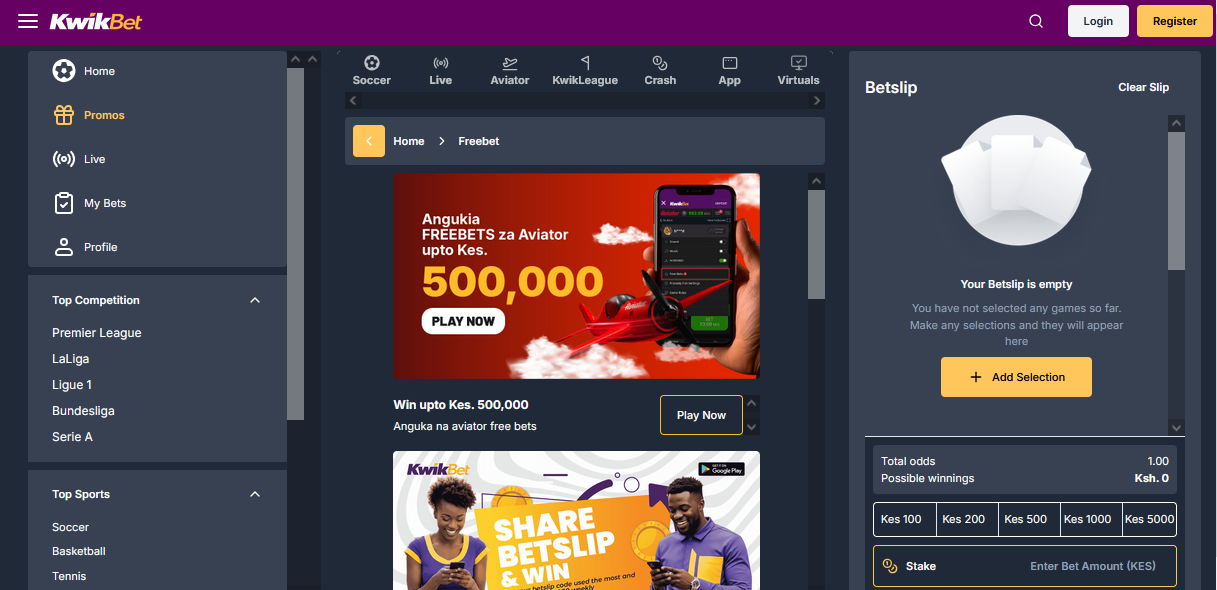Open Virtuals monitor icon
1217x590 pixels.
[x=798, y=63]
